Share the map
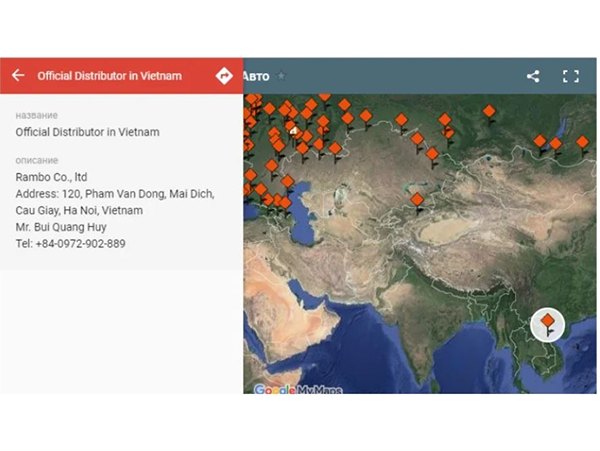This screenshot has height=451, width=600. pyautogui.click(x=533, y=76)
